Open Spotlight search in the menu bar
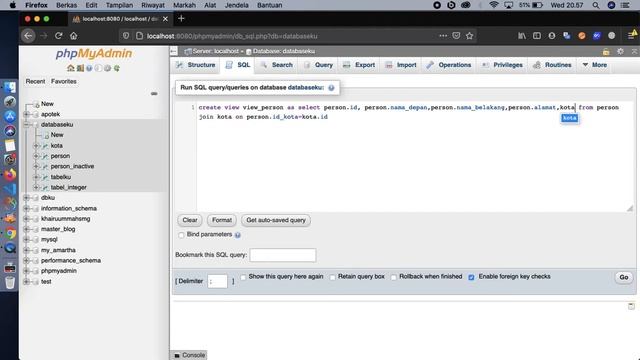Screen dimensions: 640x360 tap(596, 5)
